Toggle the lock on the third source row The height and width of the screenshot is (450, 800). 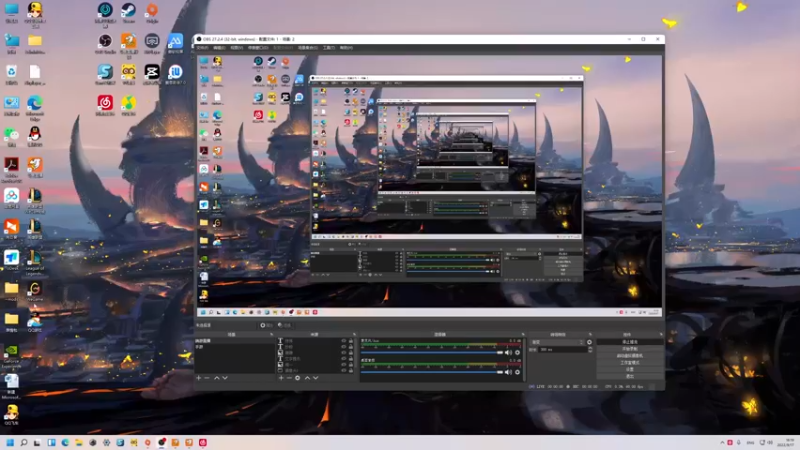[x=351, y=353]
